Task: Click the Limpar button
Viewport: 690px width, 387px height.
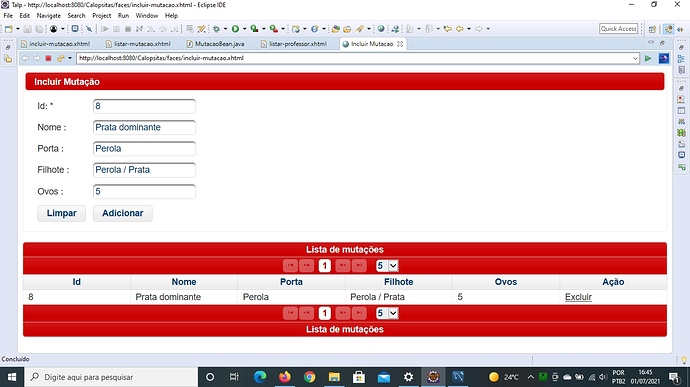Action: pos(62,213)
